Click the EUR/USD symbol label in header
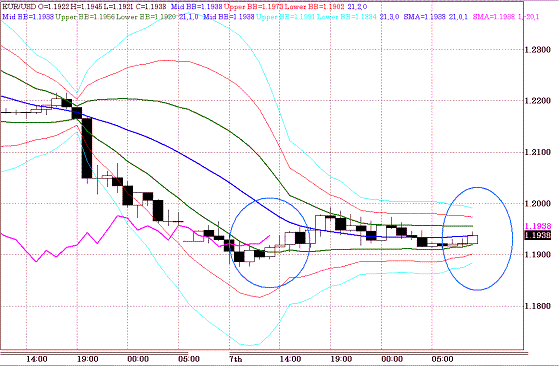This screenshot has width=559, height=366. click(18, 7)
